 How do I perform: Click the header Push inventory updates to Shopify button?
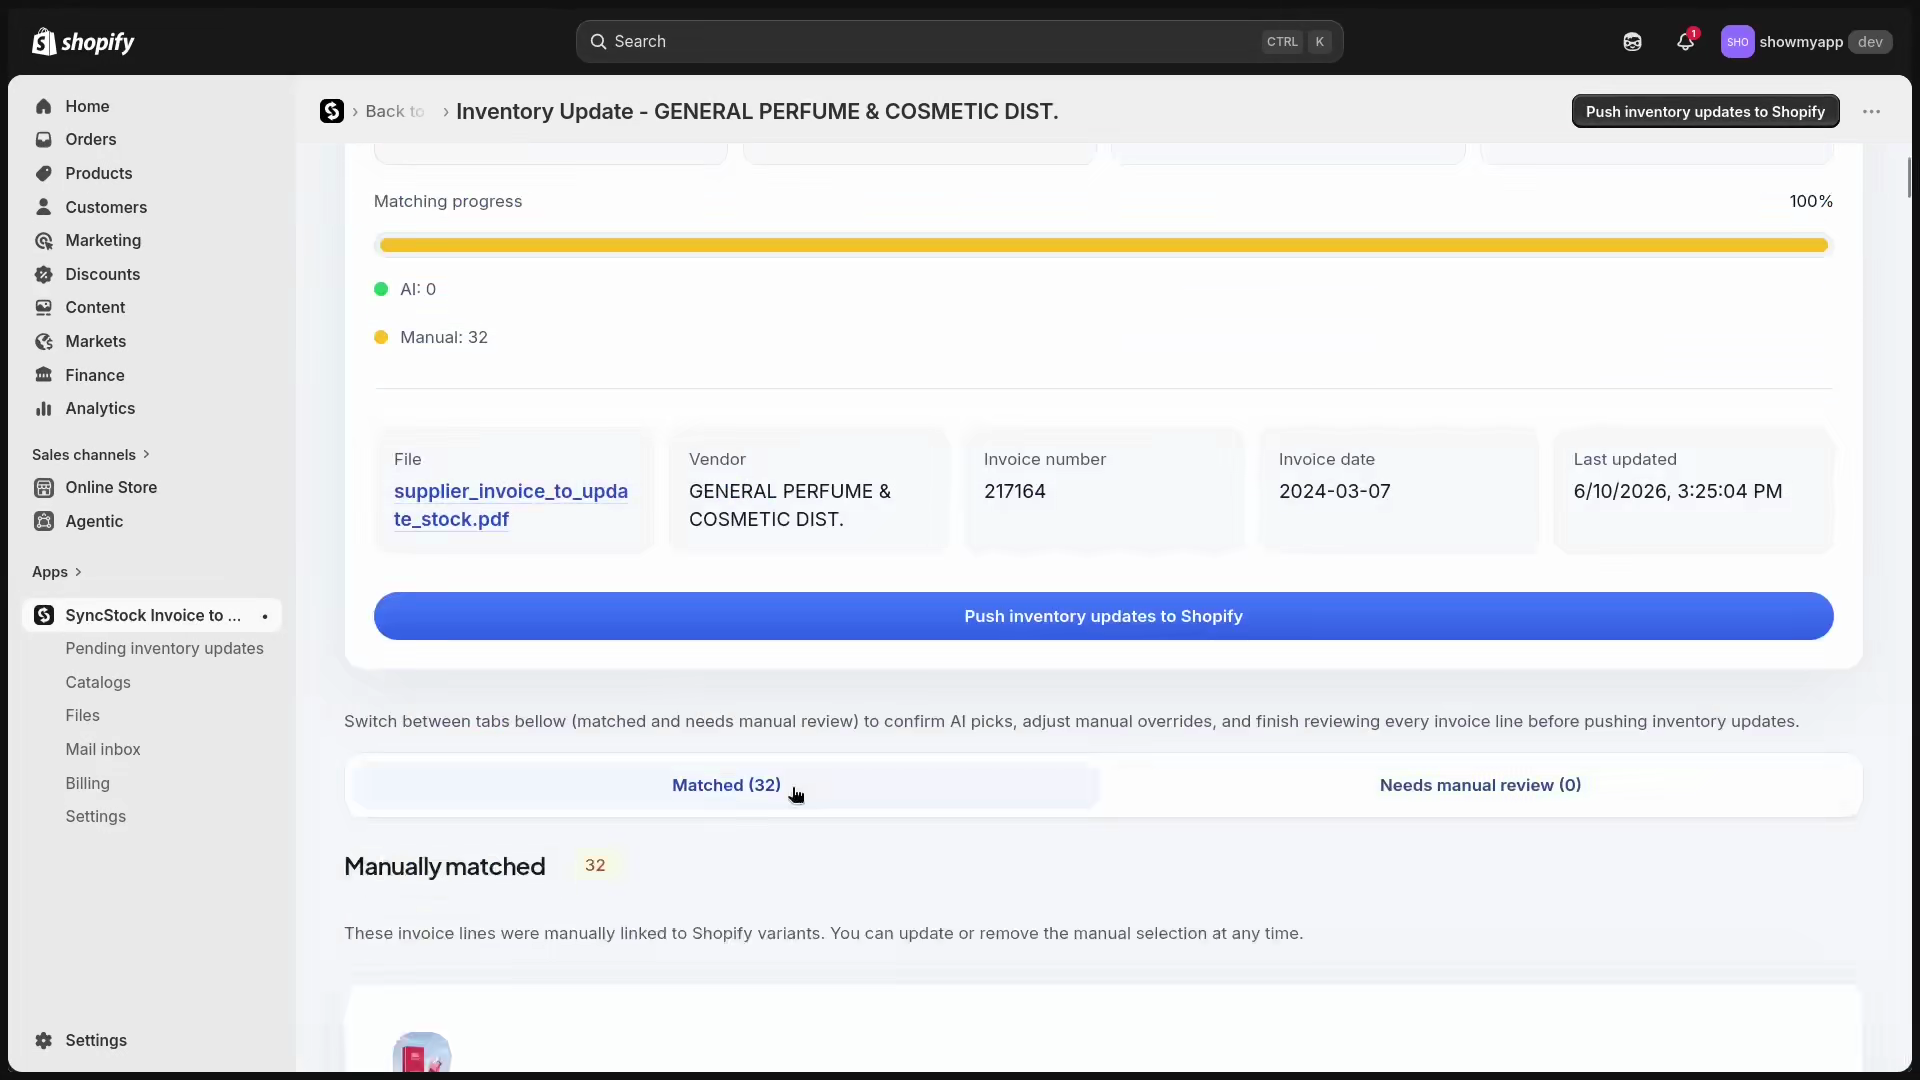pos(1705,111)
